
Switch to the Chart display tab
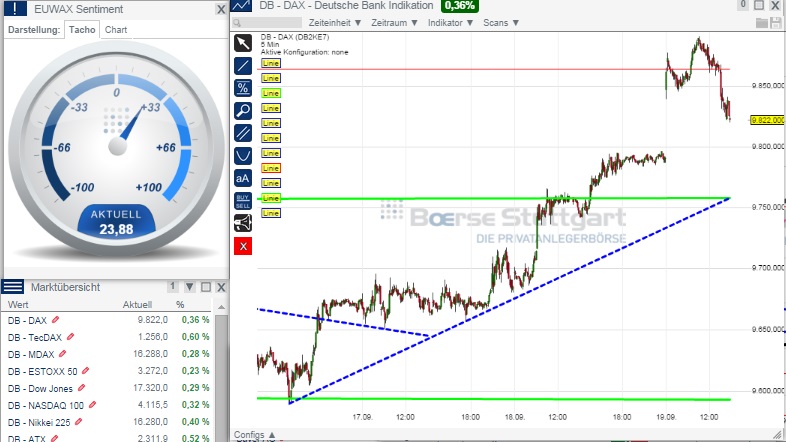[116, 30]
